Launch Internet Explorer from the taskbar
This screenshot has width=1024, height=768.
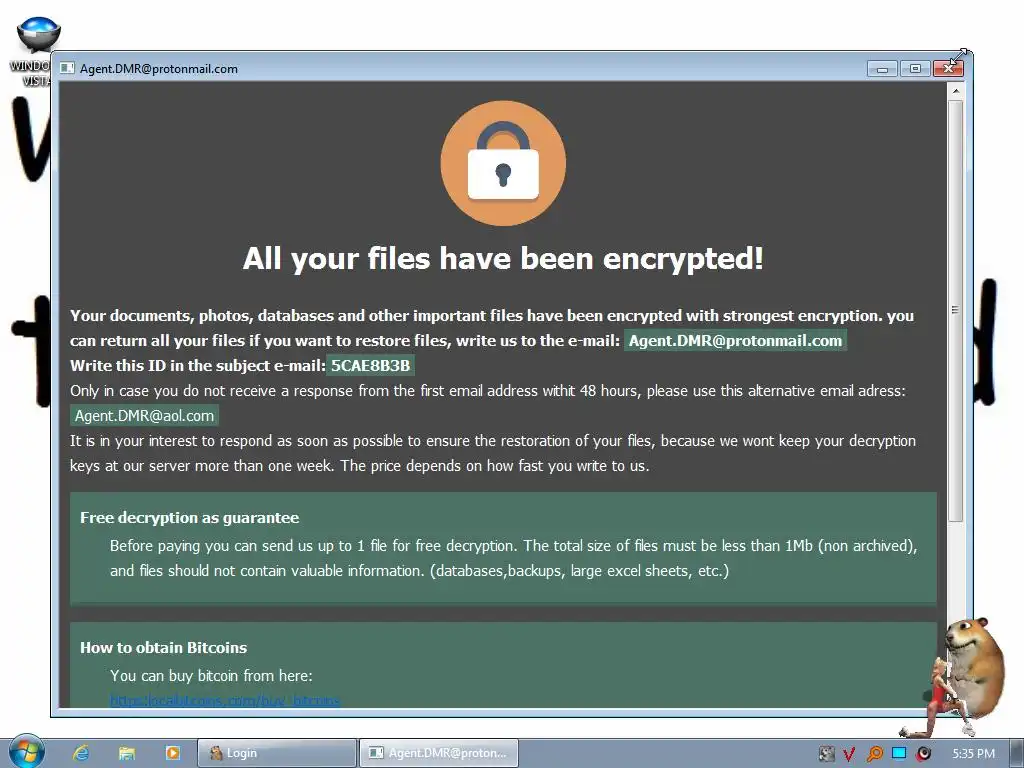(x=81, y=753)
